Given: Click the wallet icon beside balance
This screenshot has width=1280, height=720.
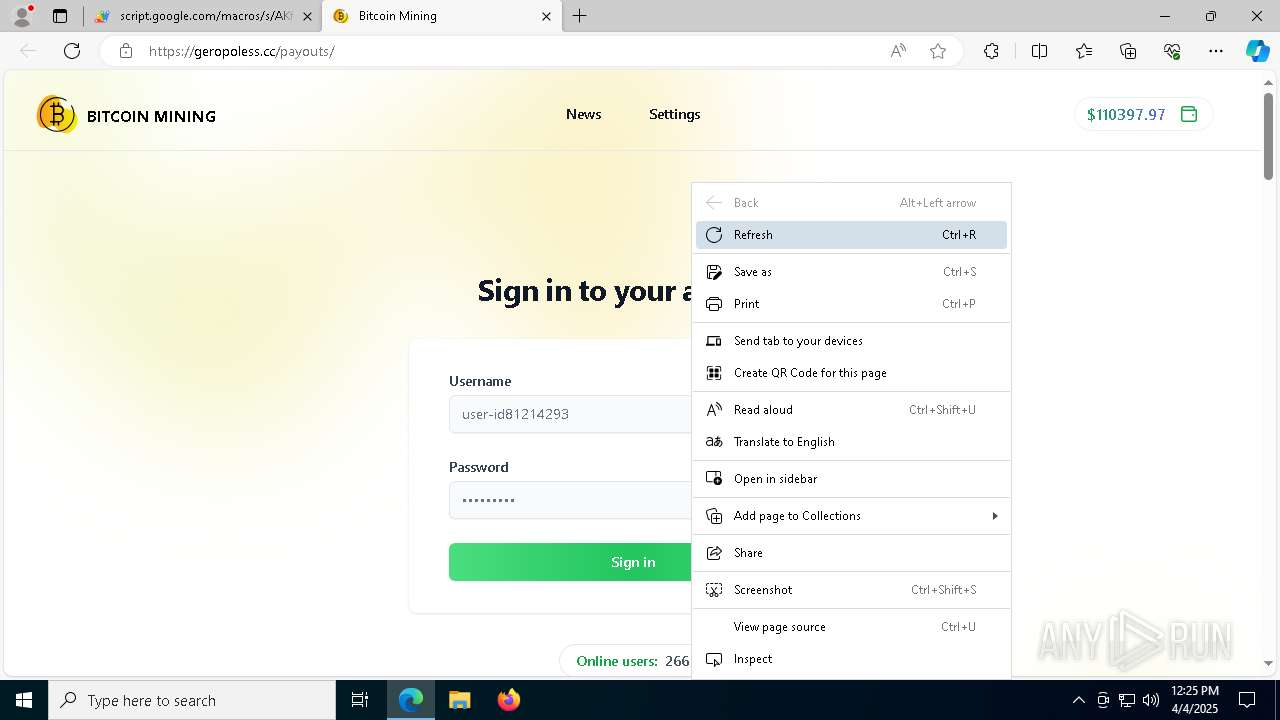Looking at the screenshot, I should tap(1189, 114).
